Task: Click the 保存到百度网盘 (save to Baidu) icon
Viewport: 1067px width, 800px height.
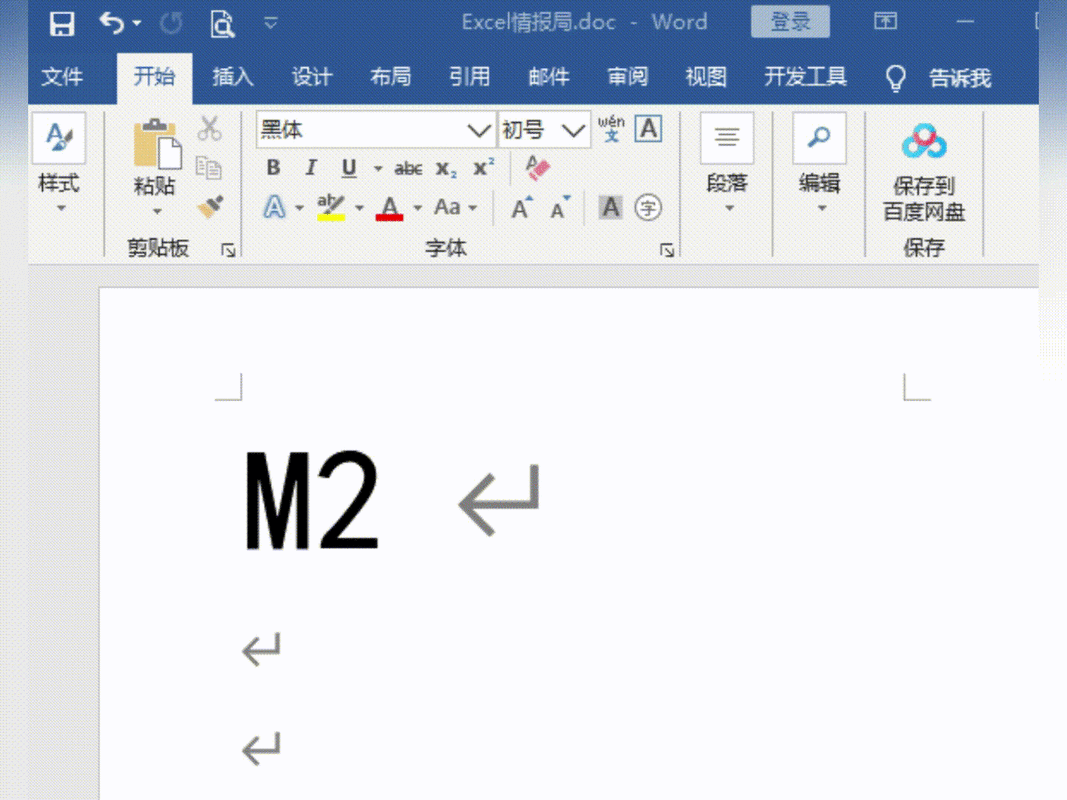Action: tap(924, 140)
